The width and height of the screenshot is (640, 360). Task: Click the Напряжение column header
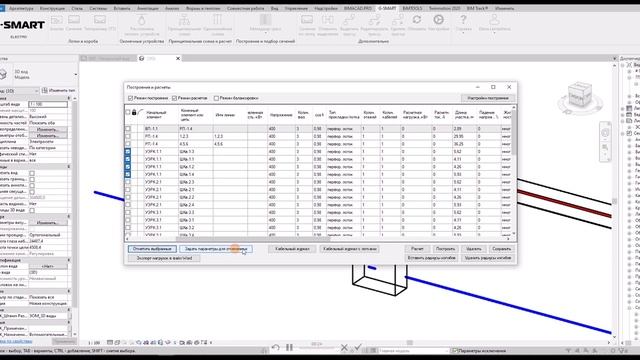click(281, 115)
